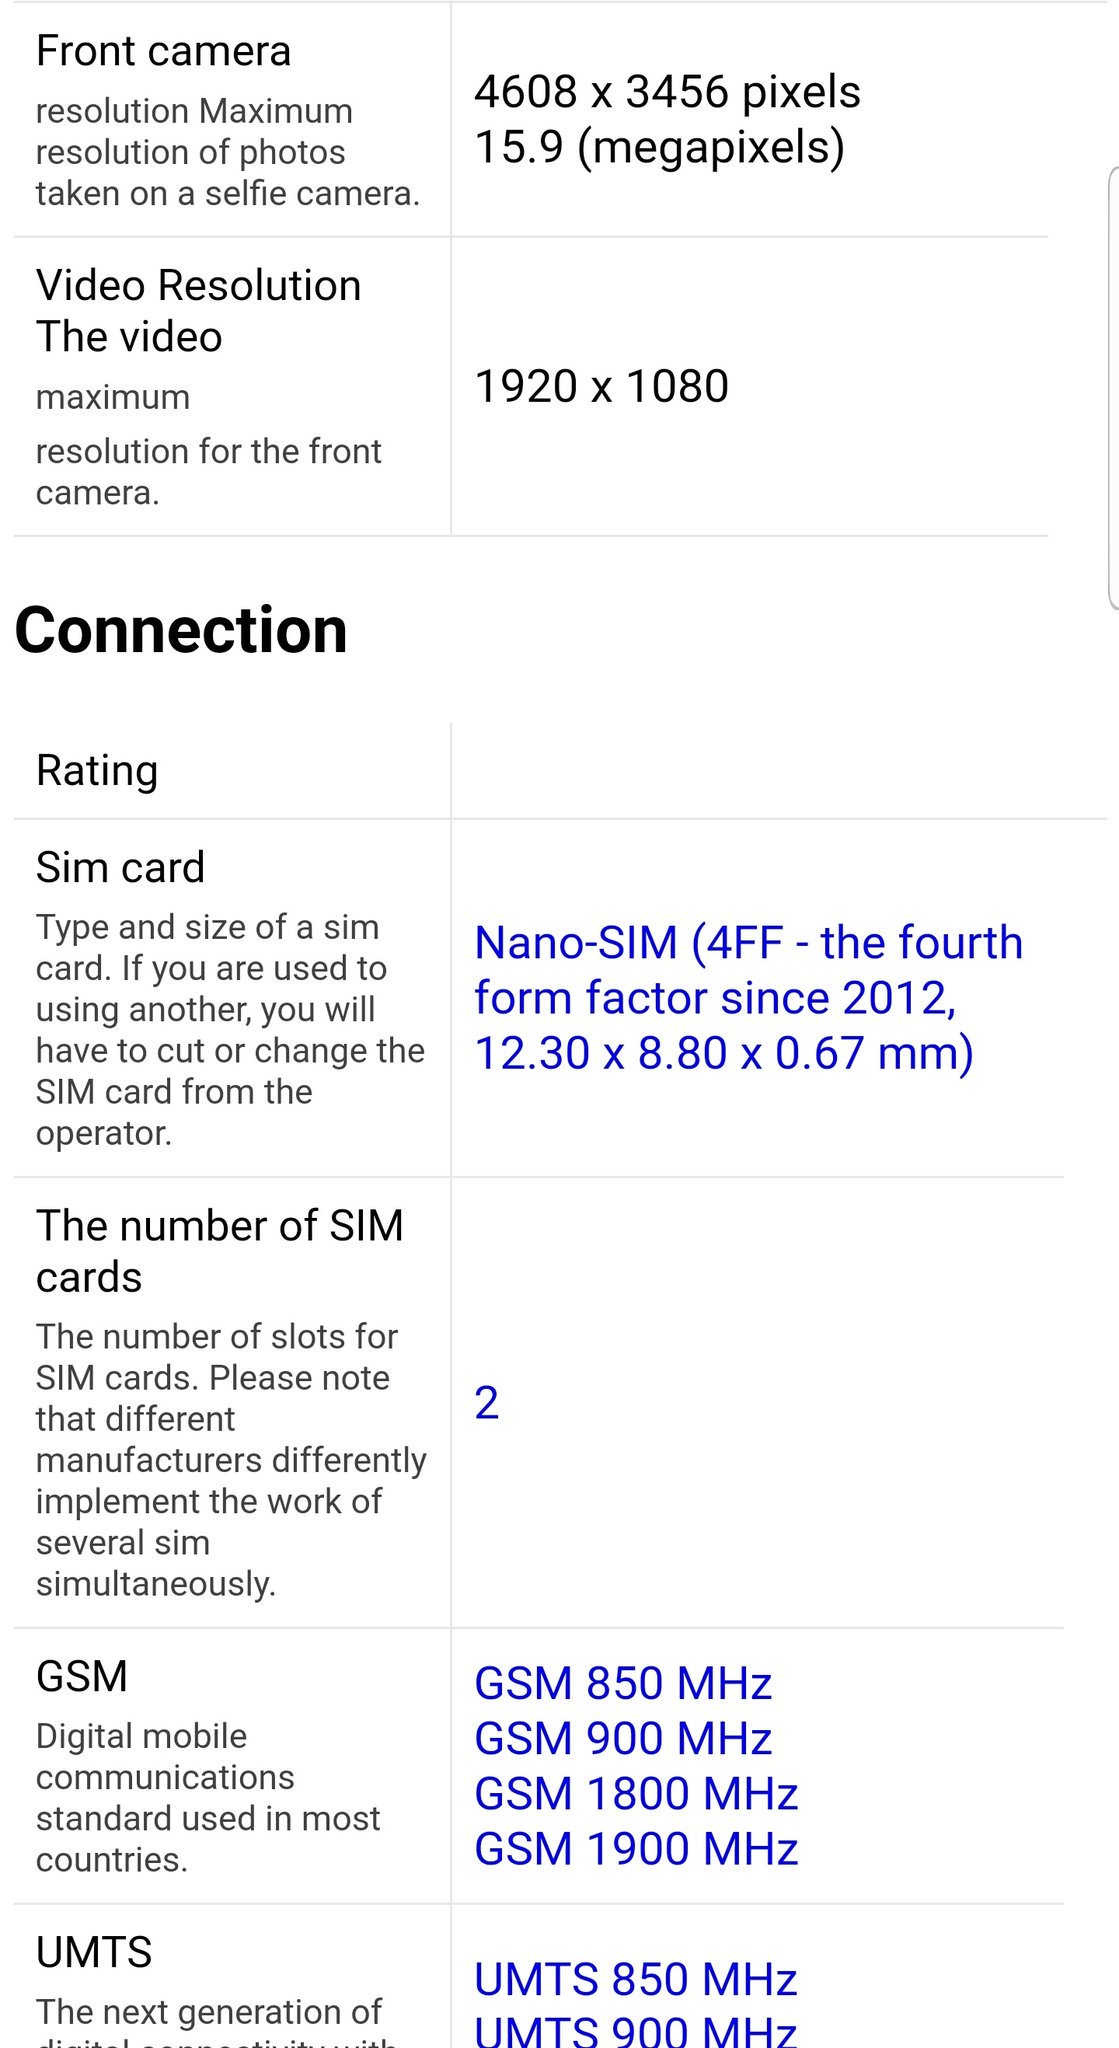Click the Sim card row title
This screenshot has height=2048, width=1119.
click(120, 867)
